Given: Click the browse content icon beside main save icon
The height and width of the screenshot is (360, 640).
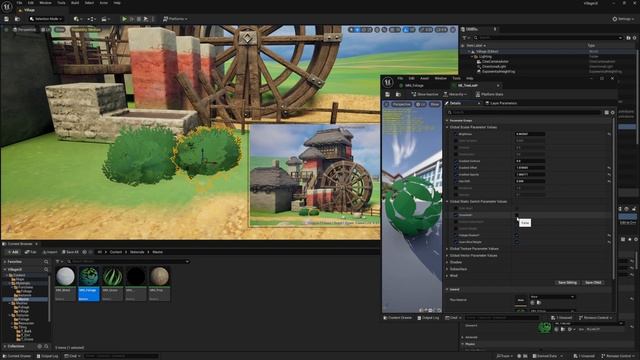Looking at the screenshot, I should 17,19.
